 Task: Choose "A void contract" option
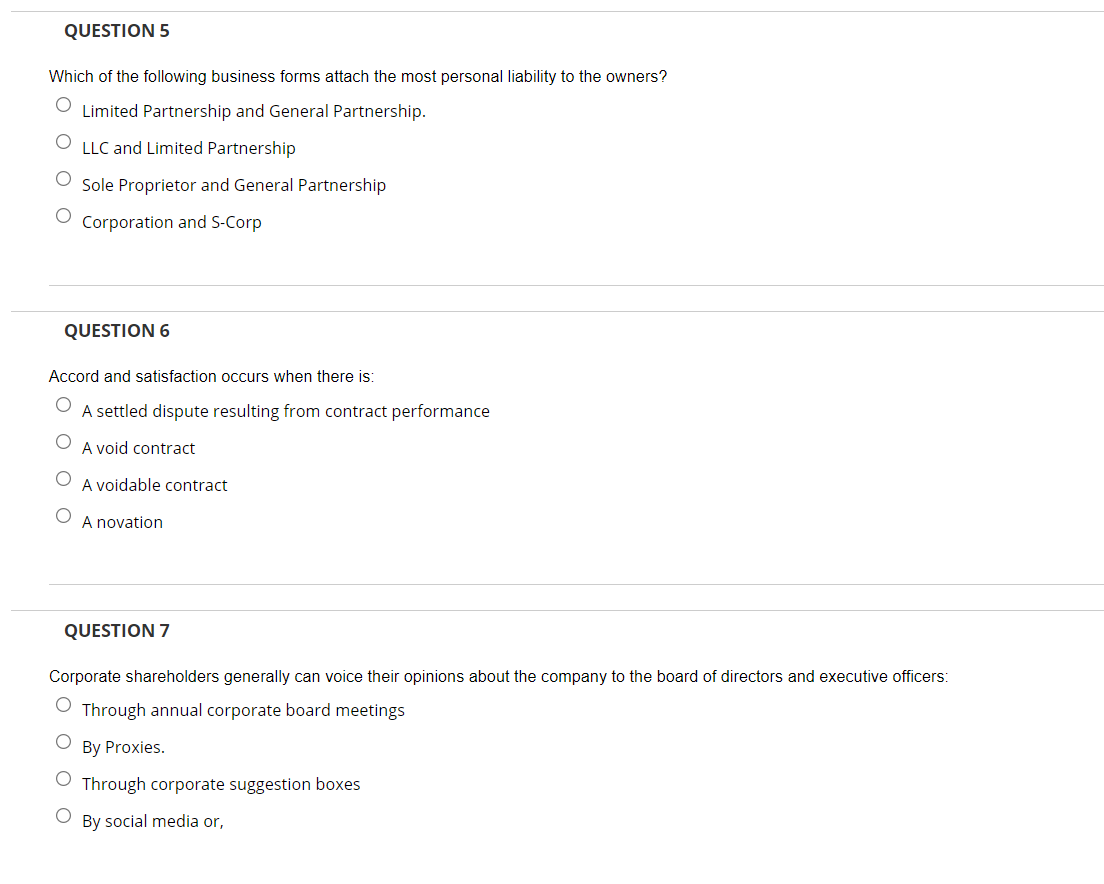tap(63, 441)
